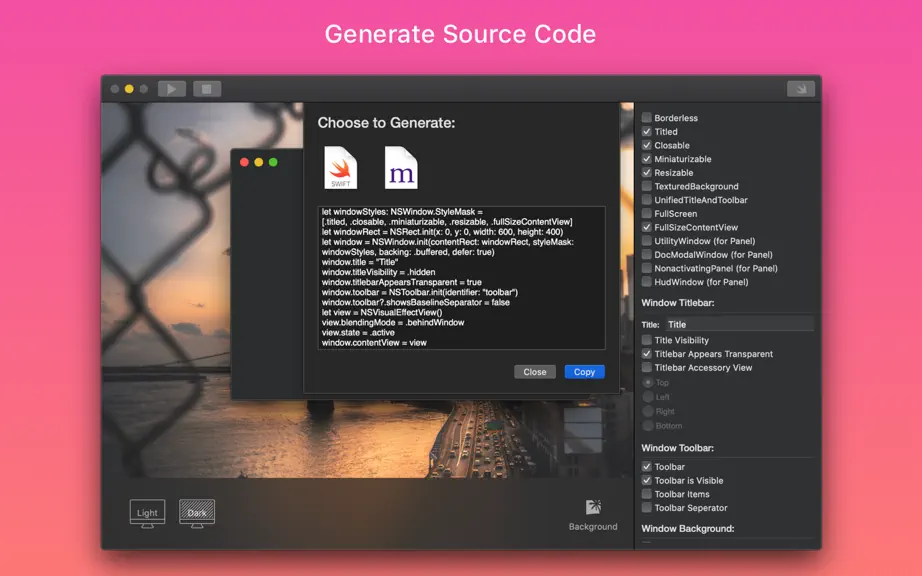Select the Bottom radio button
This screenshot has height=576, width=922.
pyautogui.click(x=648, y=426)
